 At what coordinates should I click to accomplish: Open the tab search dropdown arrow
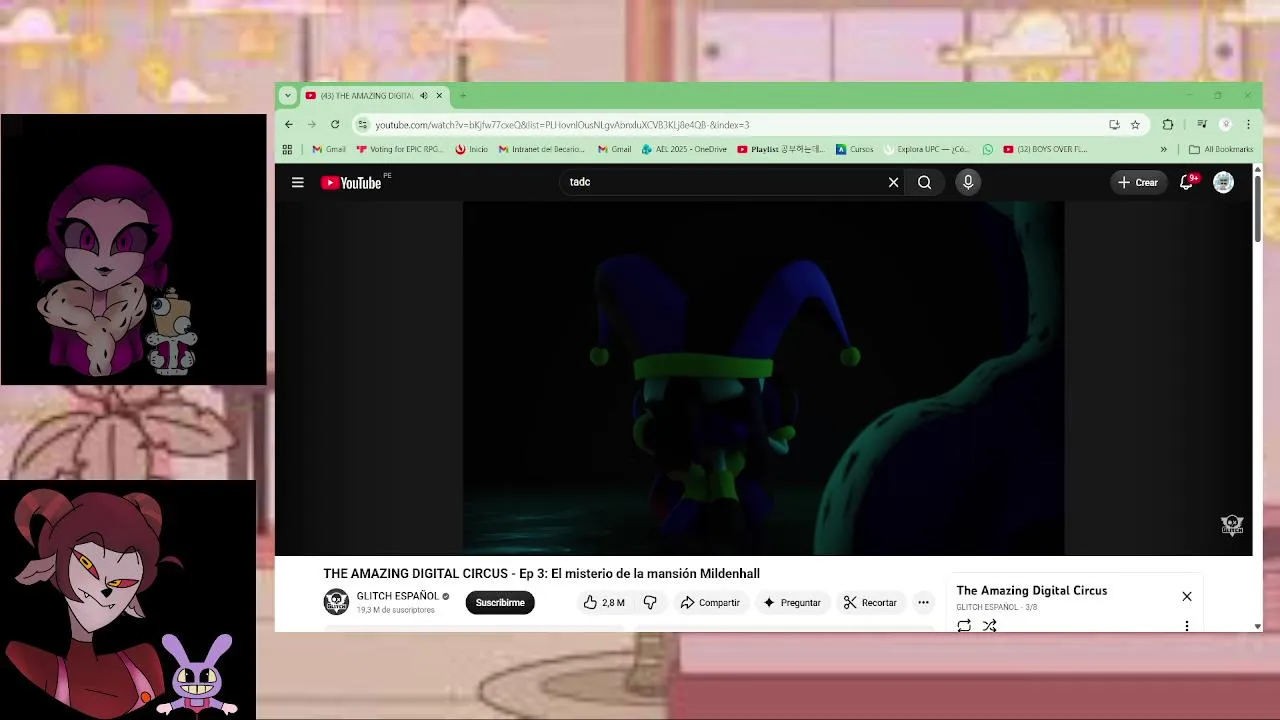point(287,96)
